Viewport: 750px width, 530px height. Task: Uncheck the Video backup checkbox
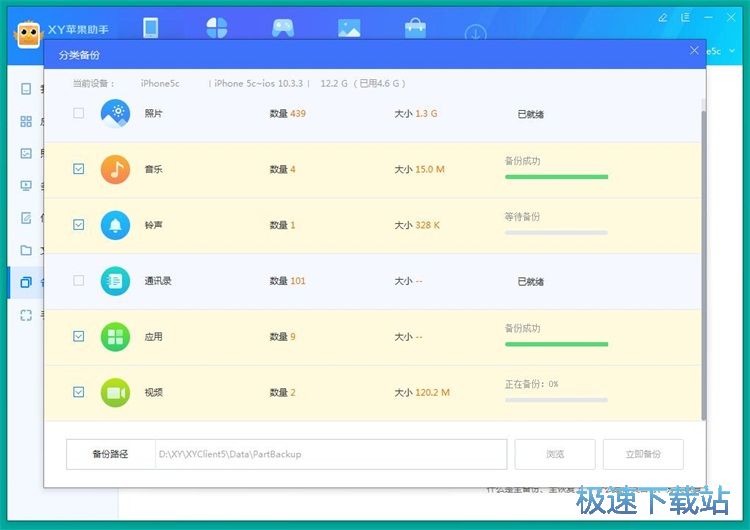[x=79, y=393]
